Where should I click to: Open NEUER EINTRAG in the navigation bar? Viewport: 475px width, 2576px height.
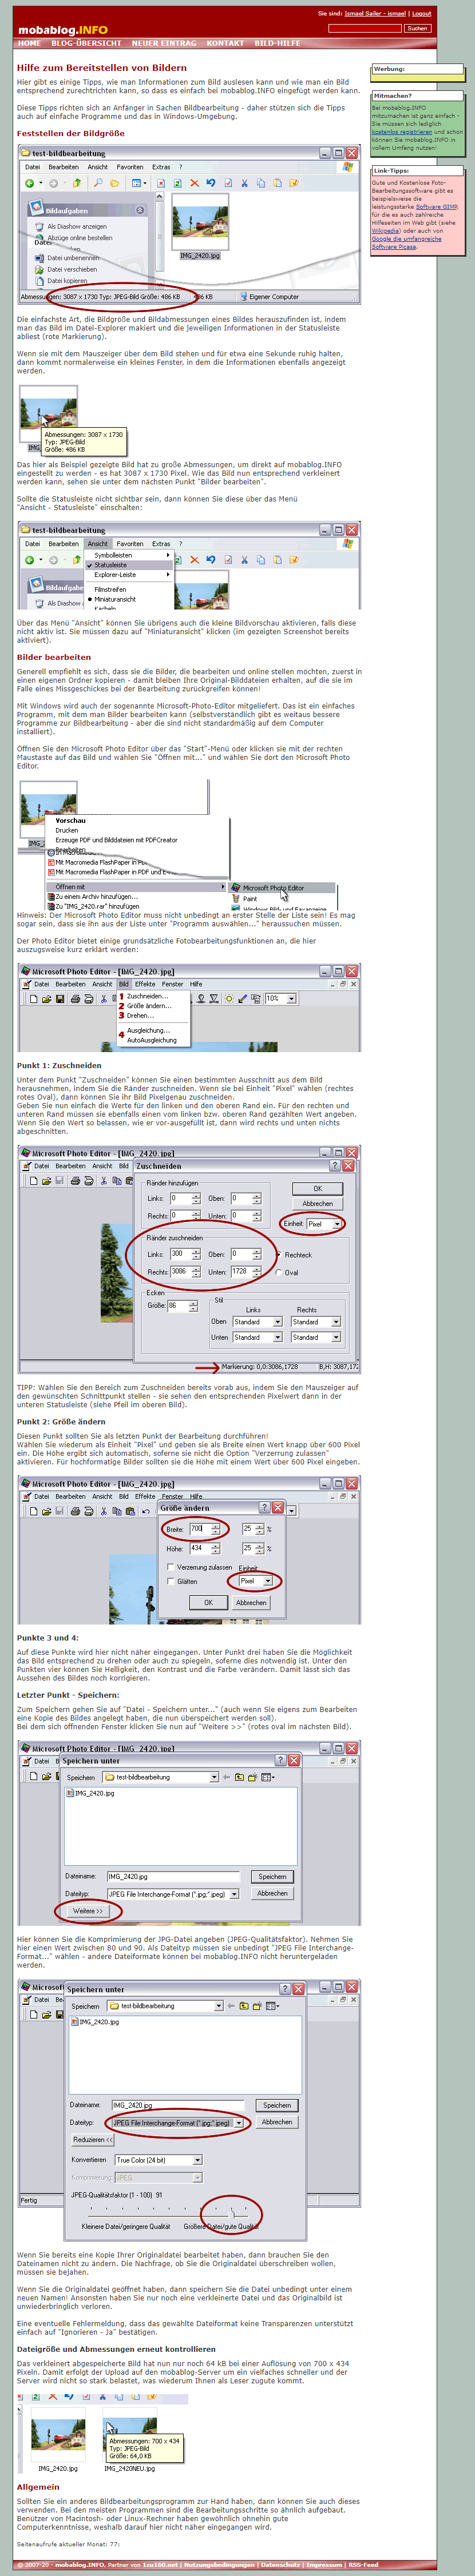click(x=164, y=43)
